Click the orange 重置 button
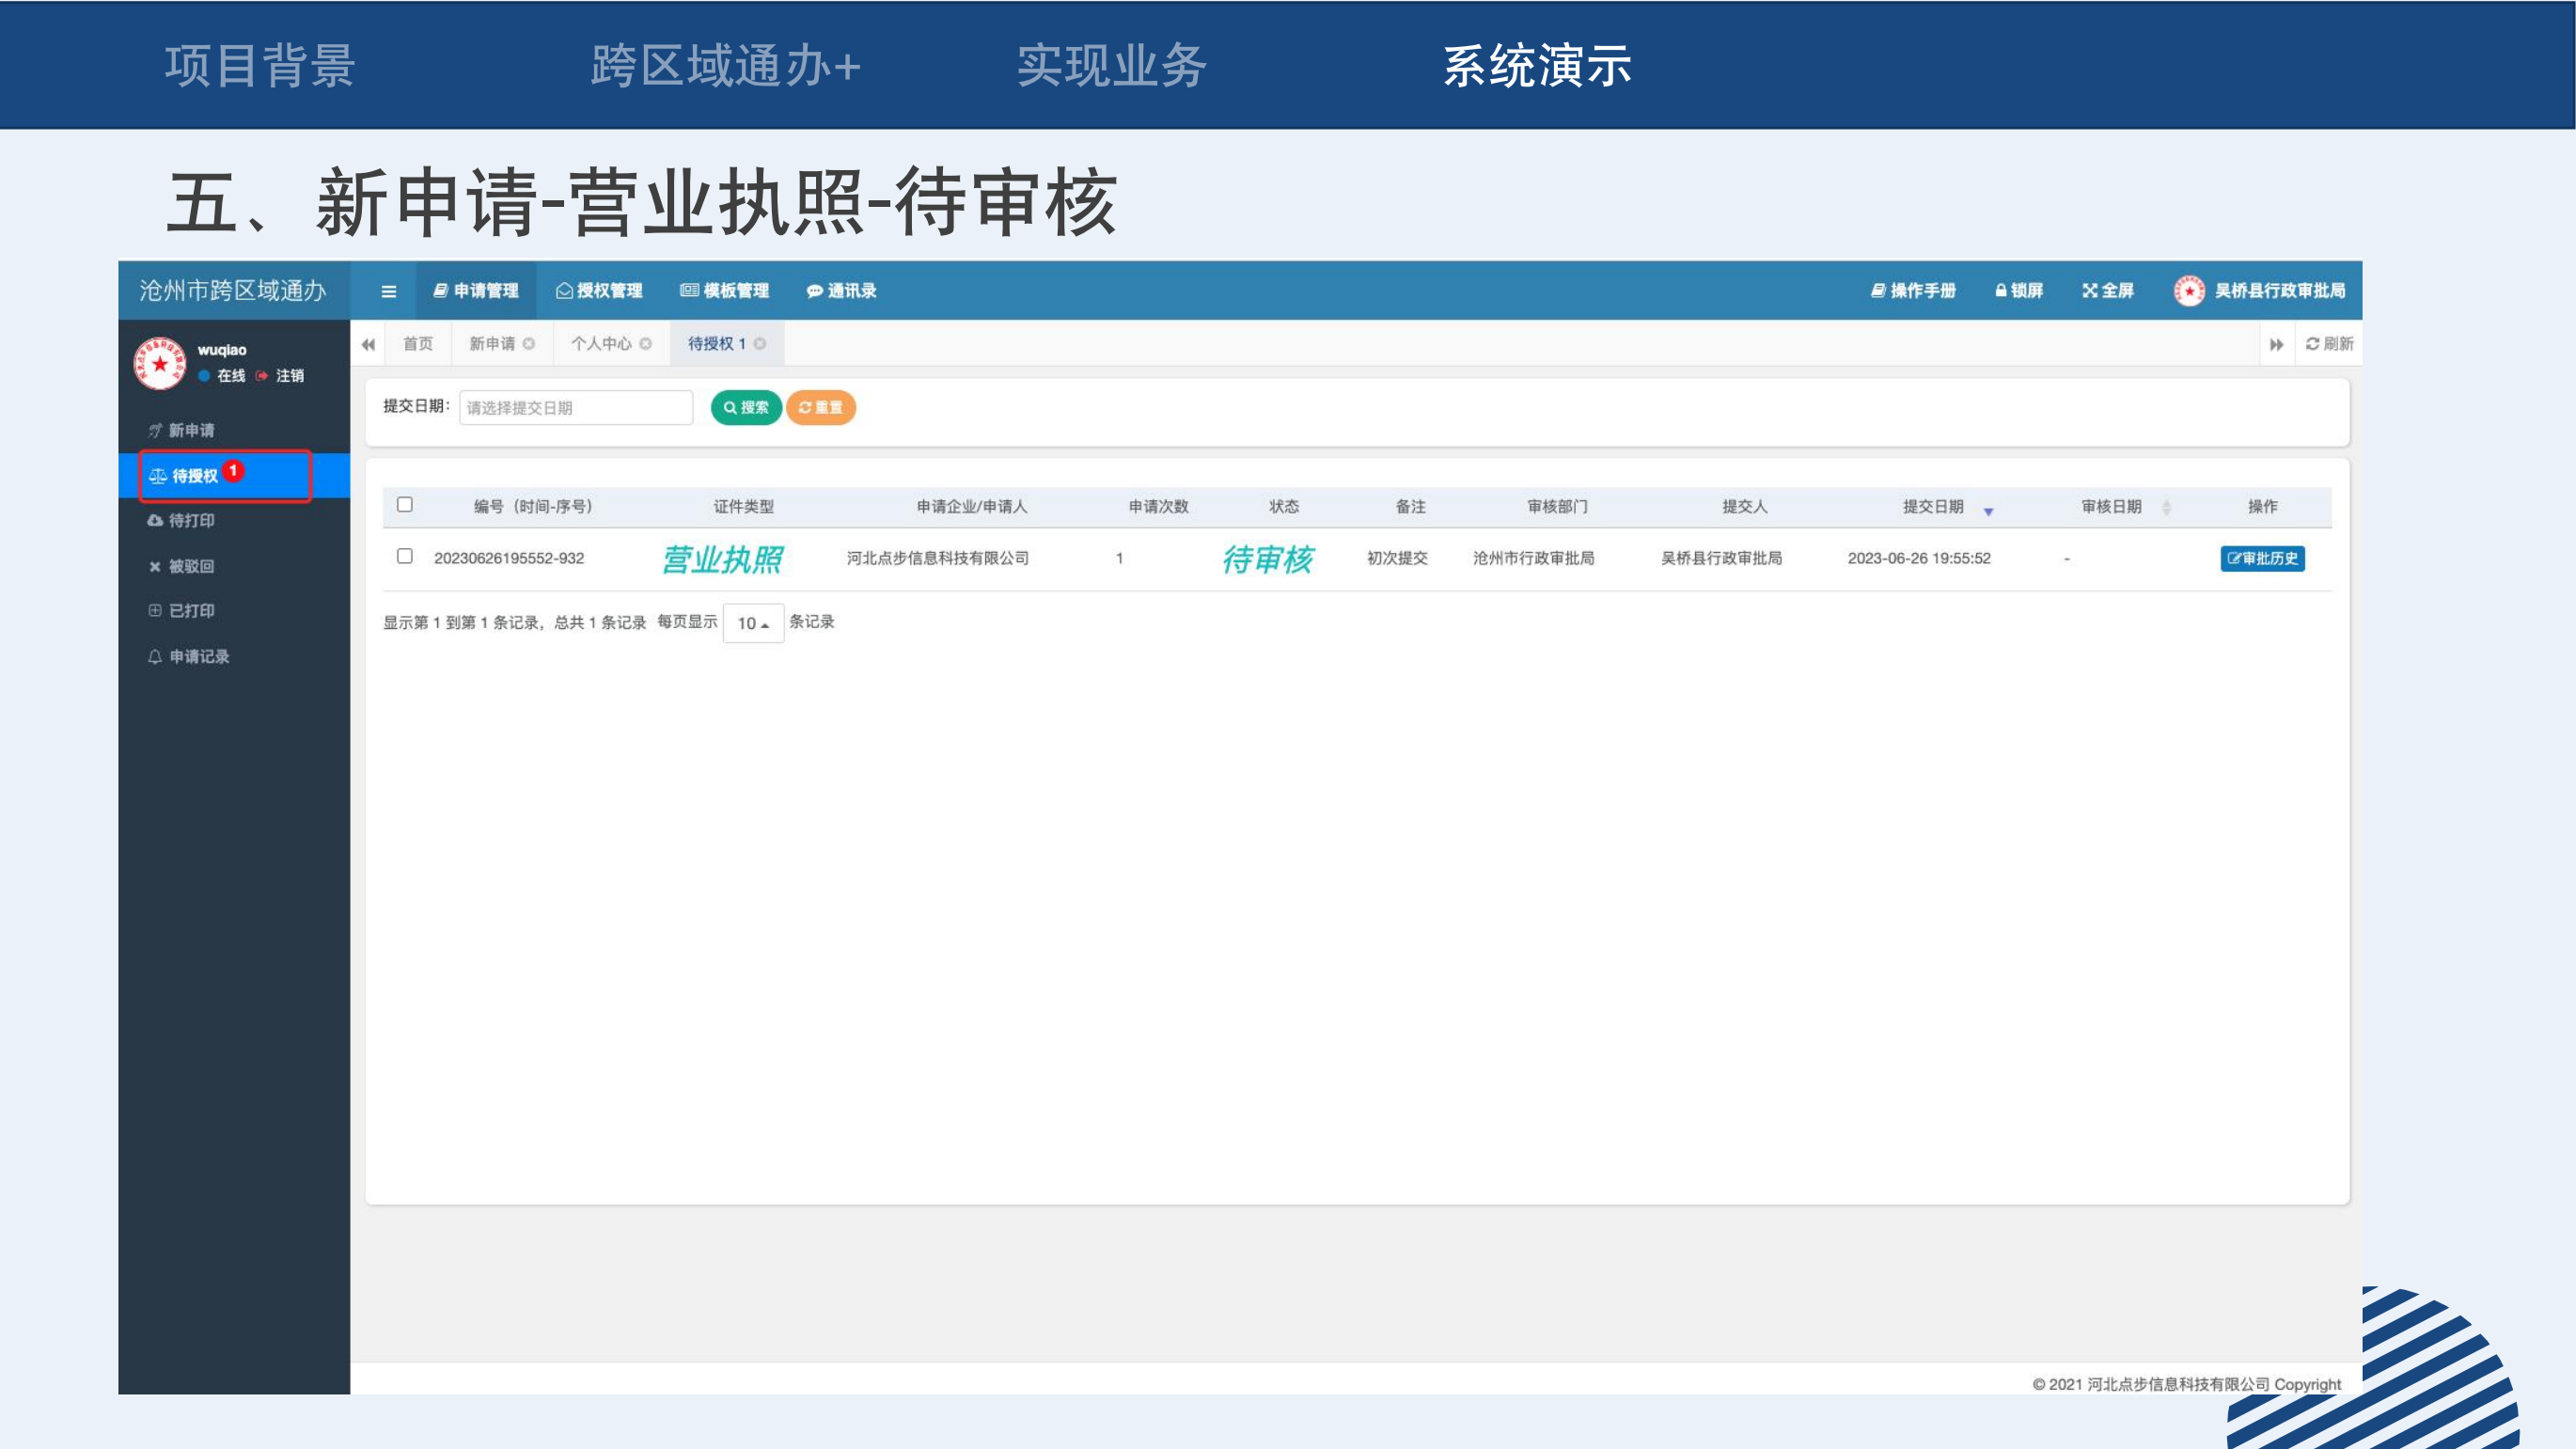Screen dimensions: 2576x1449 pyautogui.click(x=820, y=408)
